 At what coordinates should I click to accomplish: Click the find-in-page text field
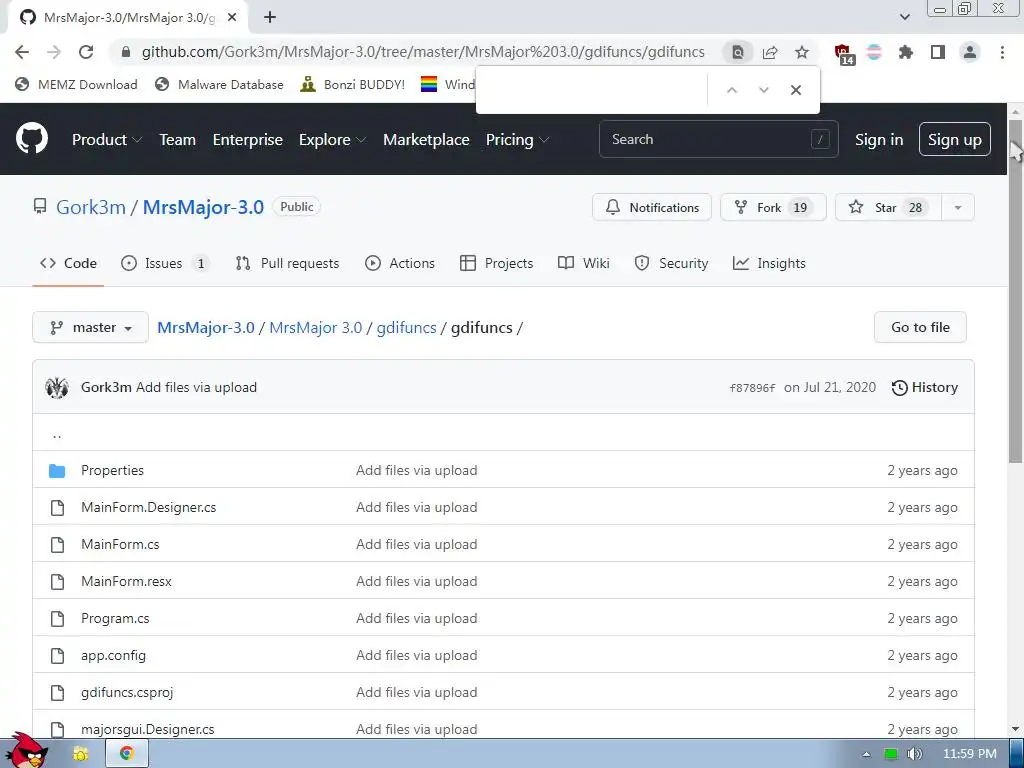click(593, 90)
